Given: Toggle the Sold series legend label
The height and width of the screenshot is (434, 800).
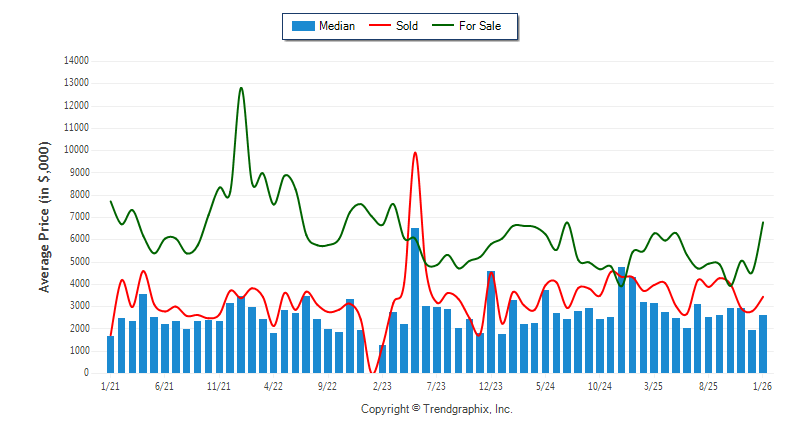Looking at the screenshot, I should tap(407, 26).
